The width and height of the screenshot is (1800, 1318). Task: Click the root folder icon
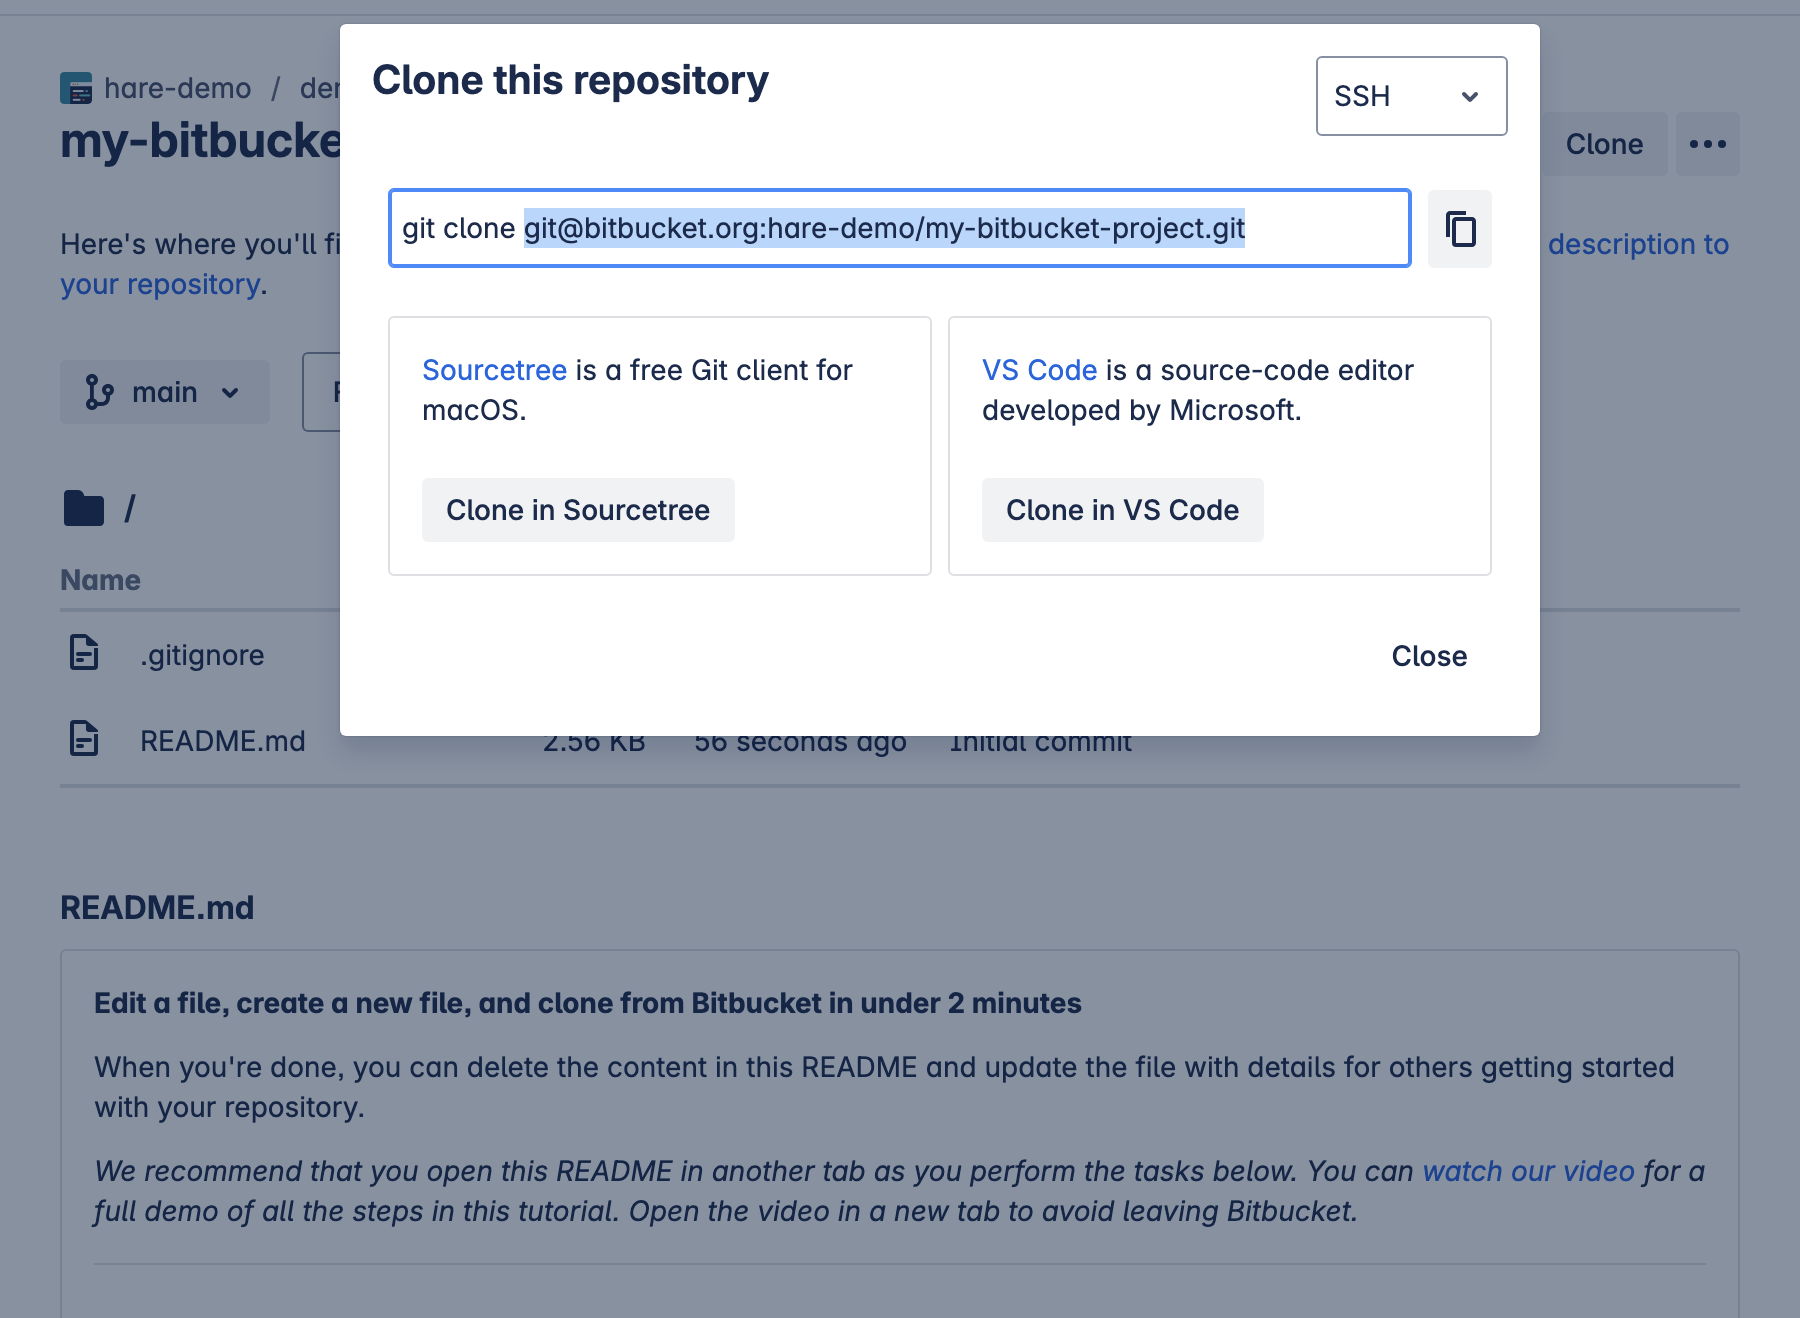click(x=84, y=508)
